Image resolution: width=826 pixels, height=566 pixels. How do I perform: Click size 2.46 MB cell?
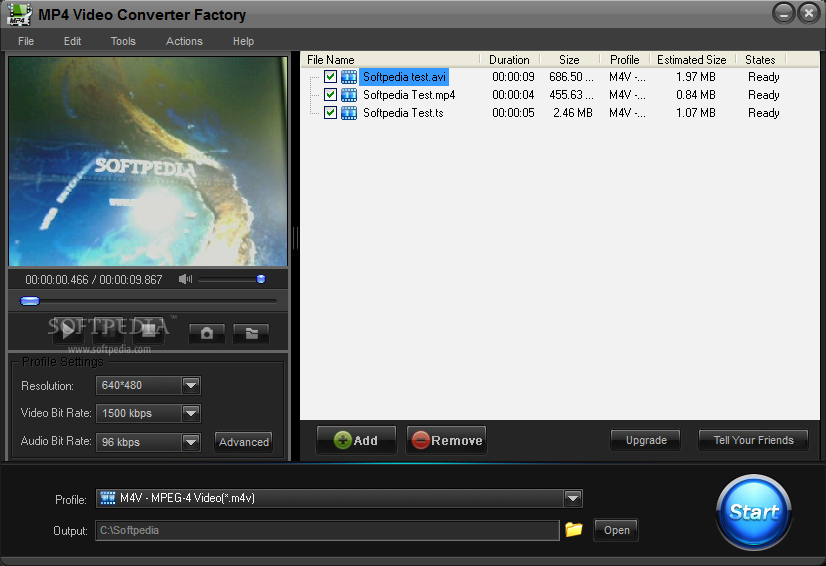point(573,113)
